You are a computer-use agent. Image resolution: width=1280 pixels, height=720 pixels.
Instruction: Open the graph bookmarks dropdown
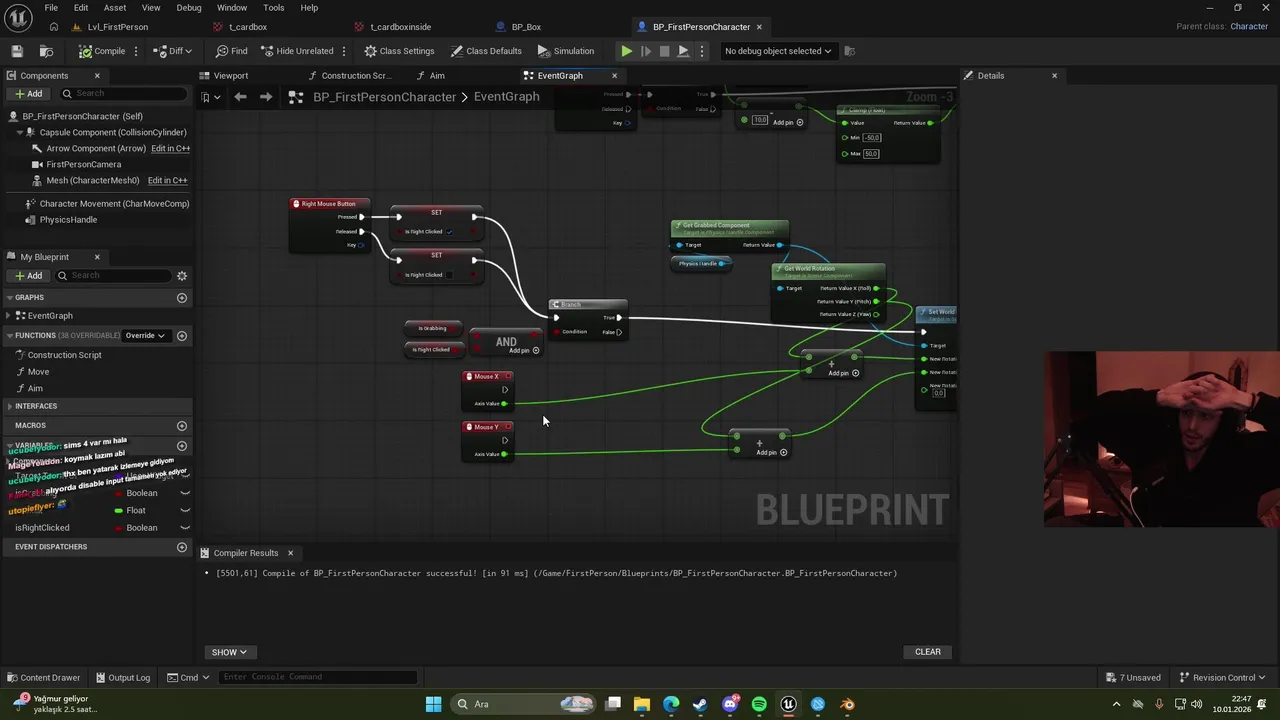click(208, 97)
